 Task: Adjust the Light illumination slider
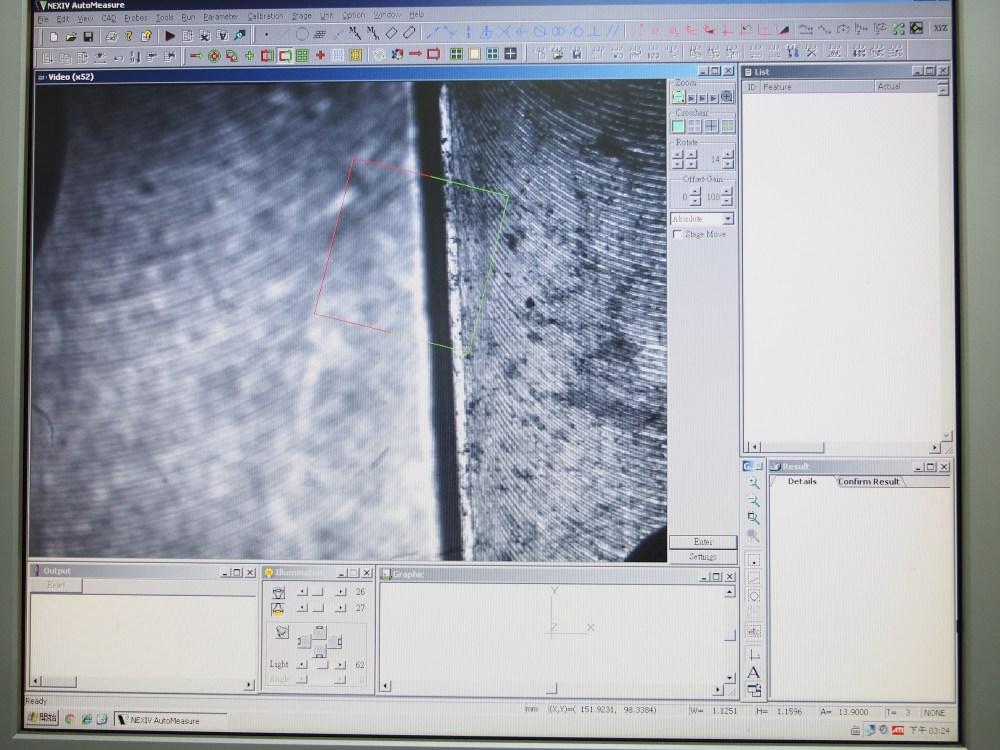(320, 664)
